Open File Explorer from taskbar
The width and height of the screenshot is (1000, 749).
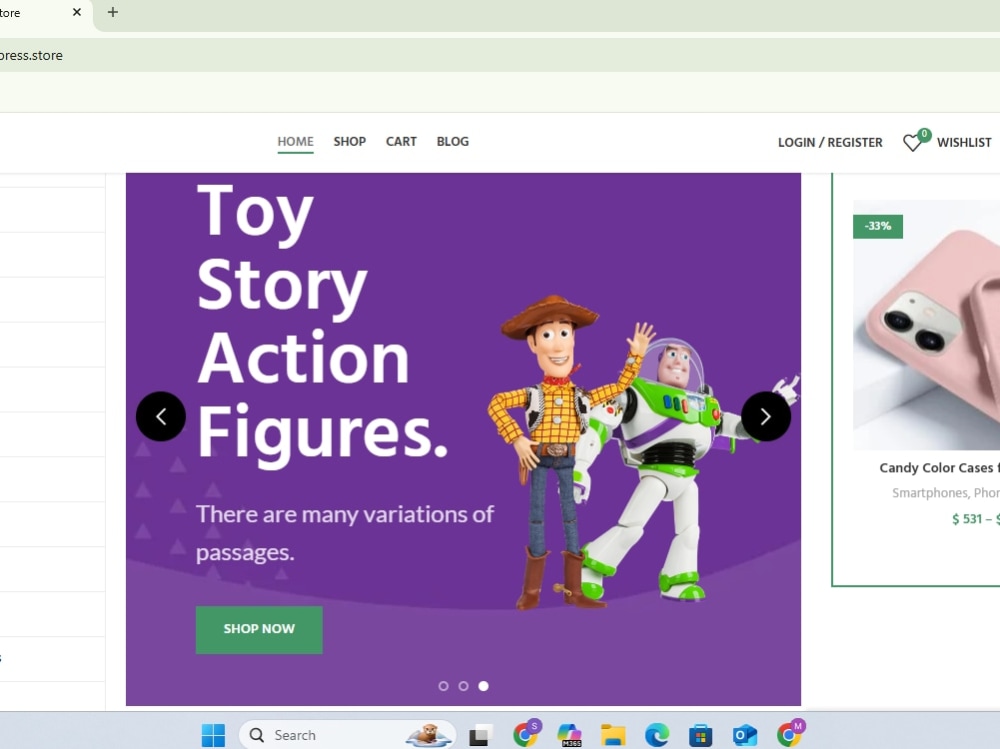pos(613,735)
